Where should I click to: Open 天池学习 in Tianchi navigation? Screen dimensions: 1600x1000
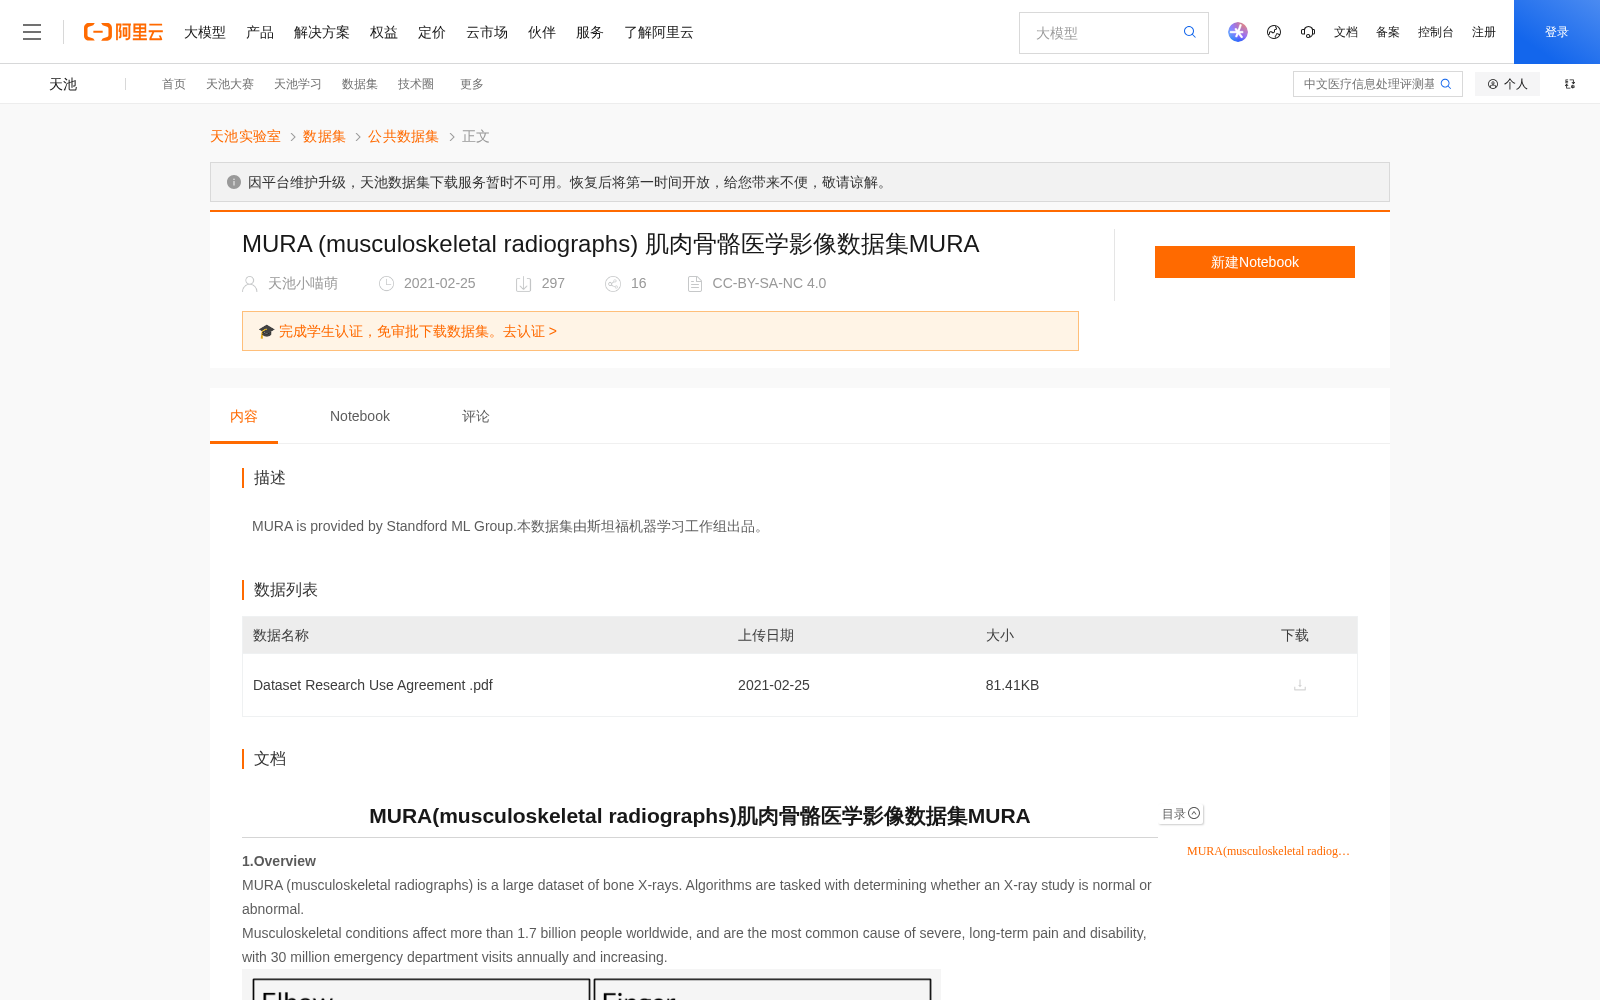[298, 84]
